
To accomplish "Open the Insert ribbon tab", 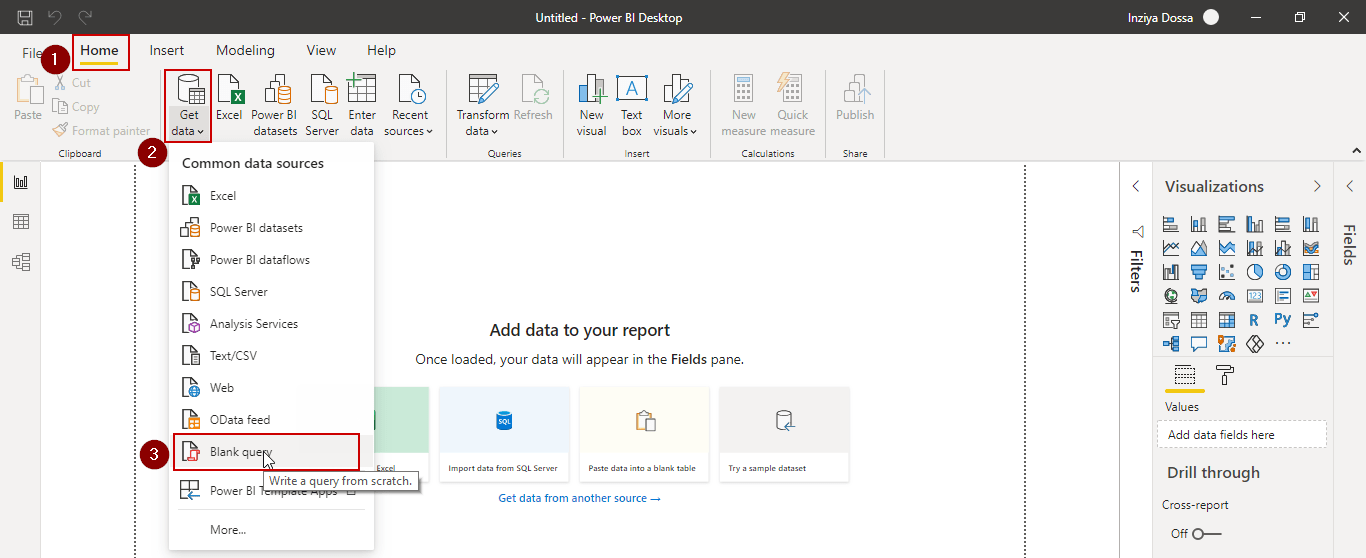I will click(167, 50).
